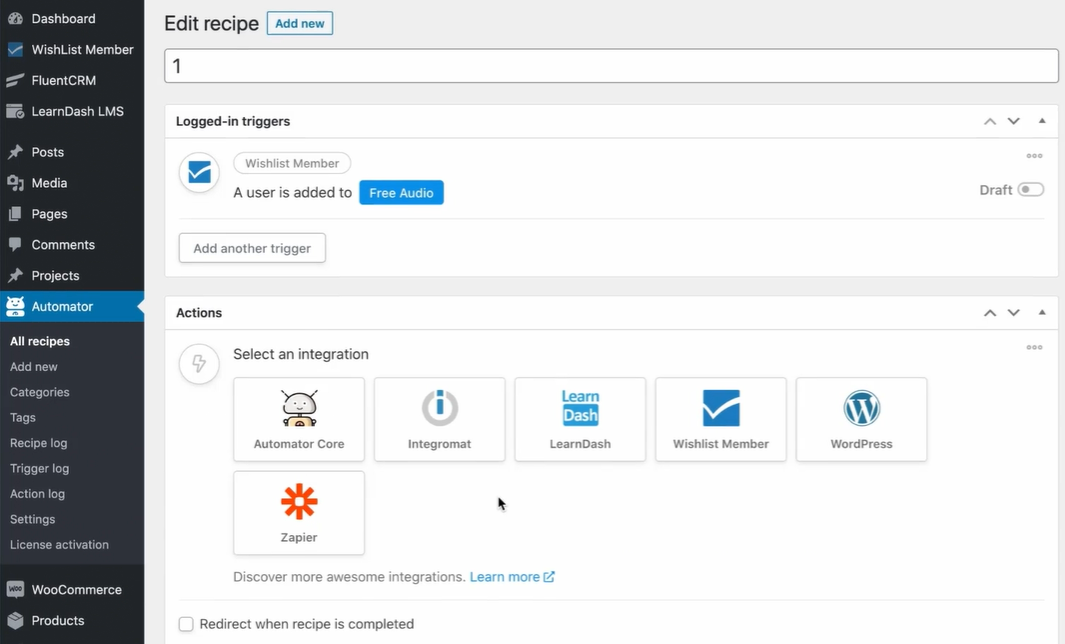Open the Recipe log submenu item
The height and width of the screenshot is (644, 1065).
click(39, 443)
